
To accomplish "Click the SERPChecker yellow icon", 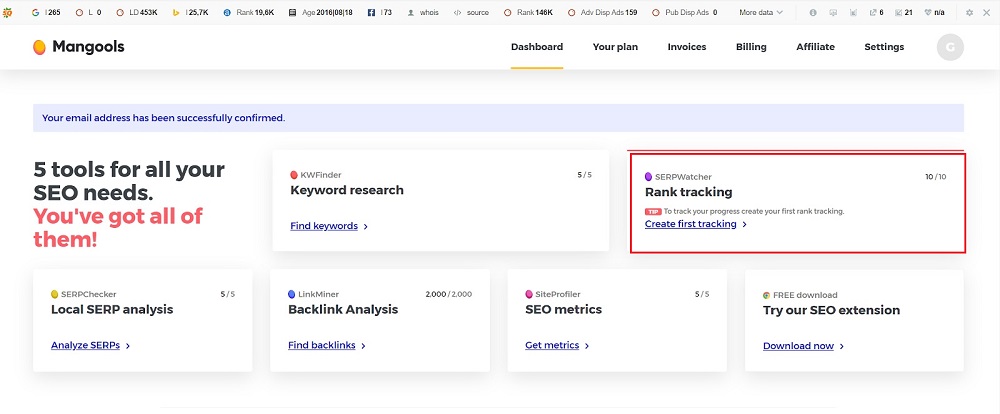I will (x=55, y=295).
